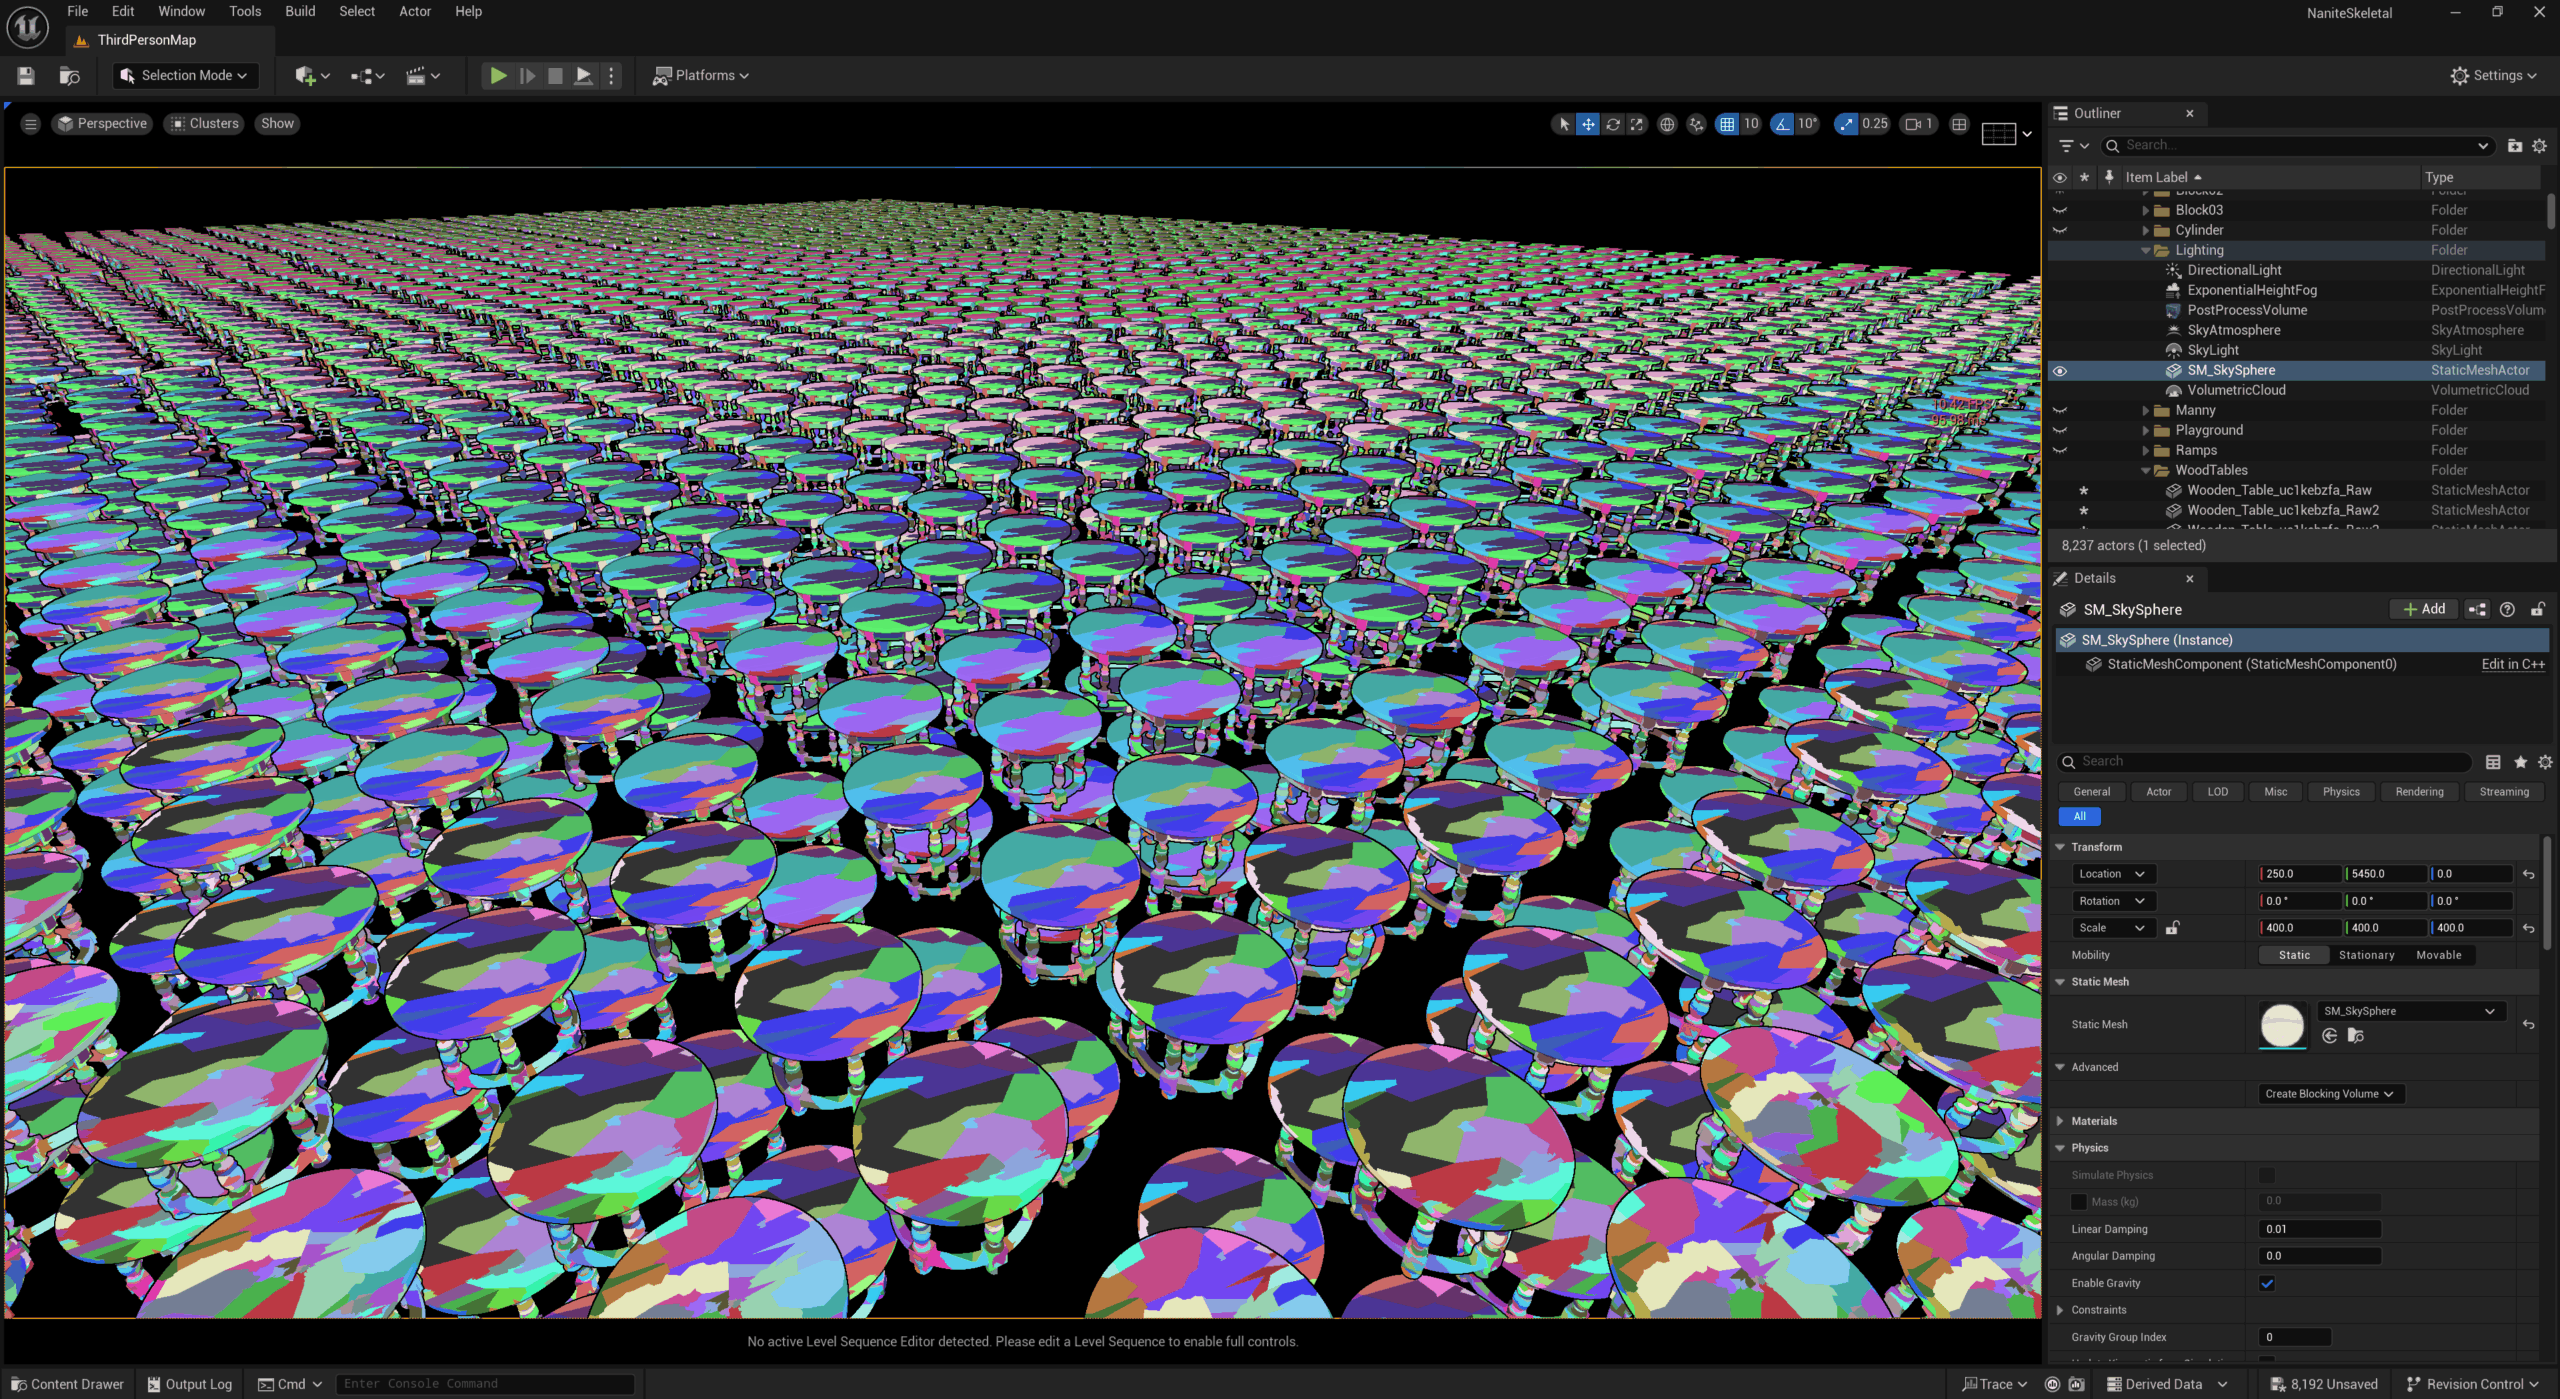This screenshot has height=1399, width=2560.
Task: Save the current level with the disk icon
Action: click(26, 76)
